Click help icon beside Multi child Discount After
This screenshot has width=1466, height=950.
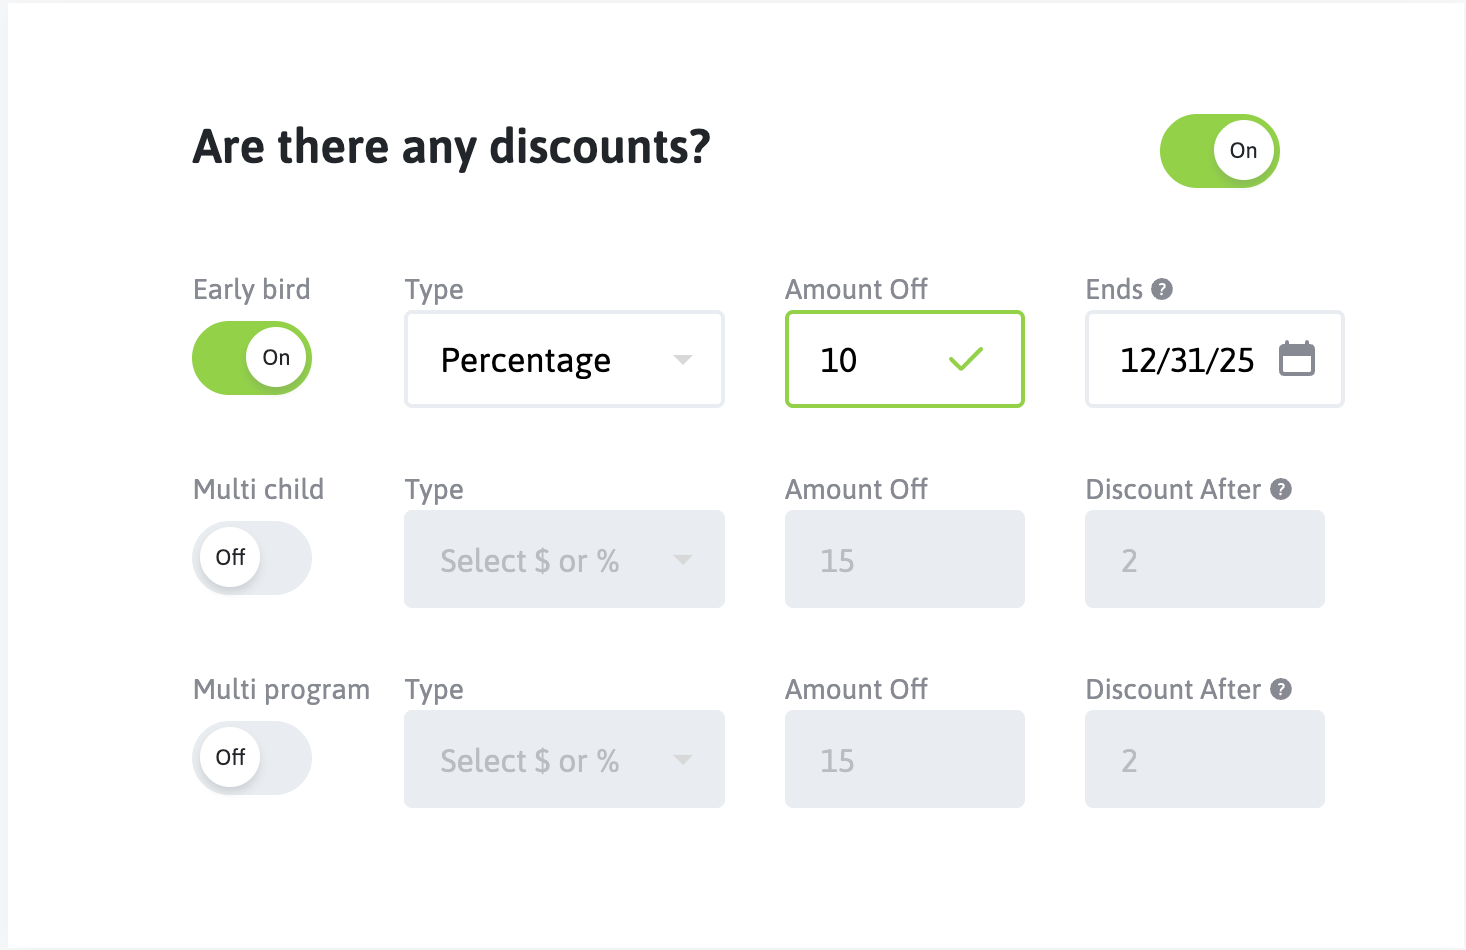1281,489
